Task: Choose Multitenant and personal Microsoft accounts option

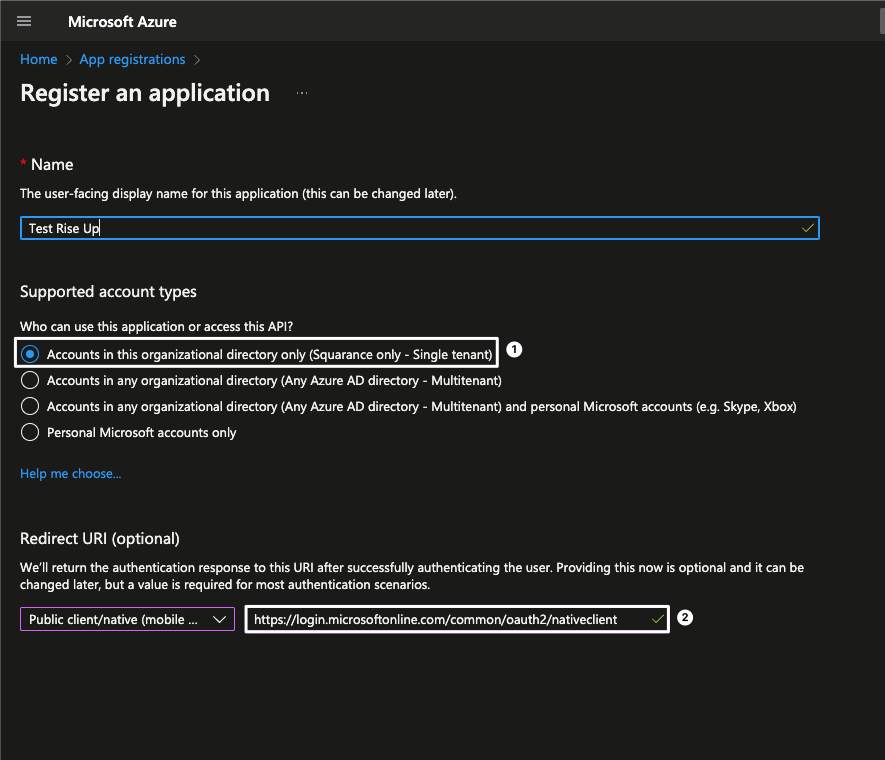Action: 31,406
